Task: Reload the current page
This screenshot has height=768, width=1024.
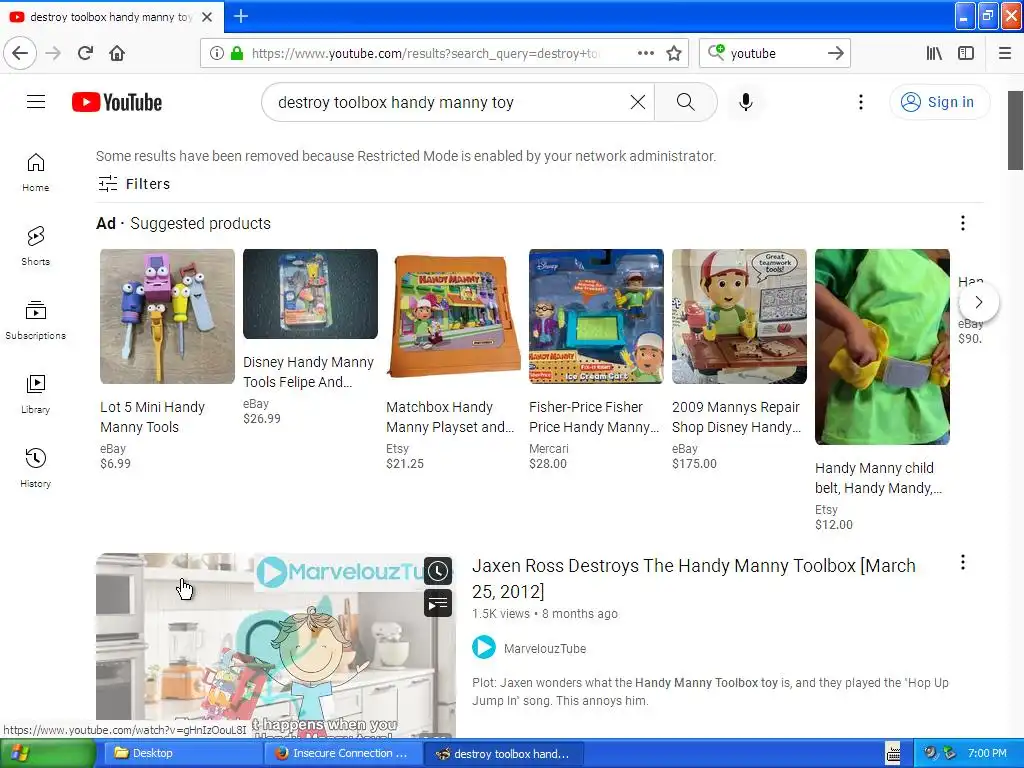Action: [x=85, y=53]
